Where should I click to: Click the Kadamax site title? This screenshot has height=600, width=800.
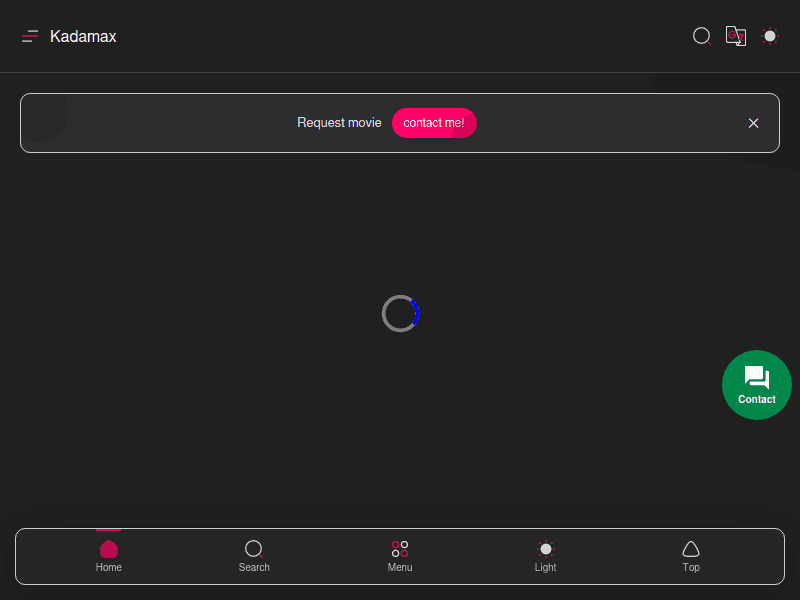(x=83, y=37)
